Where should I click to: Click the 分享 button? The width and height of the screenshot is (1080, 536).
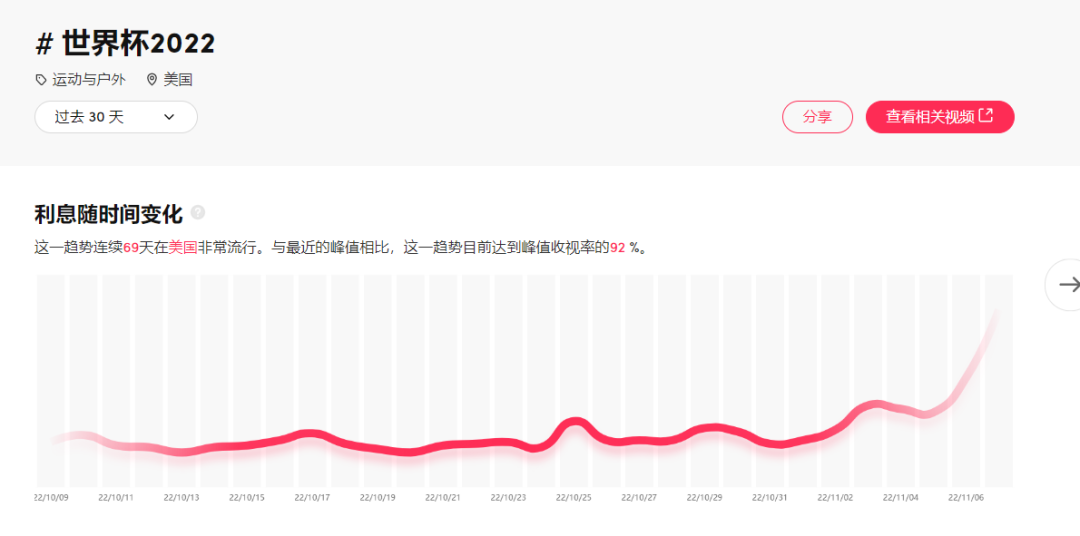pyautogui.click(x=817, y=117)
